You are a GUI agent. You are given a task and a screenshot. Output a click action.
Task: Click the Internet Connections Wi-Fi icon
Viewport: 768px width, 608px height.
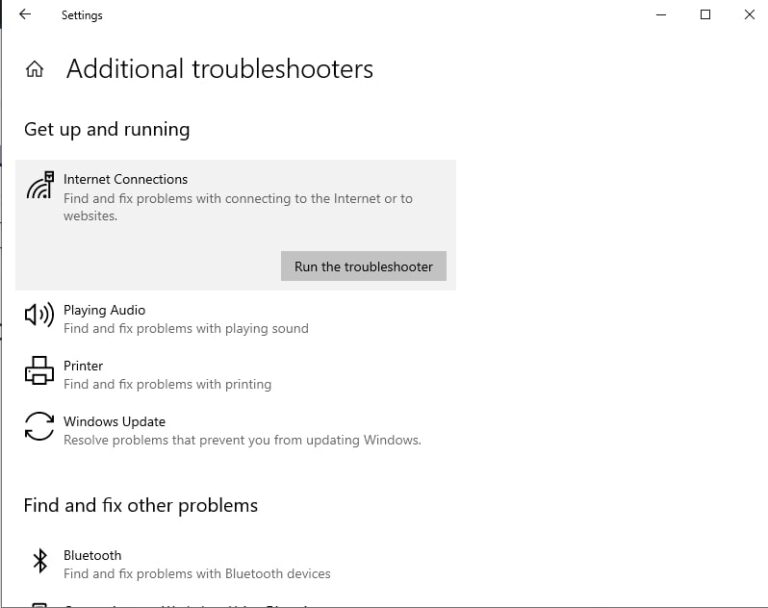coord(40,186)
